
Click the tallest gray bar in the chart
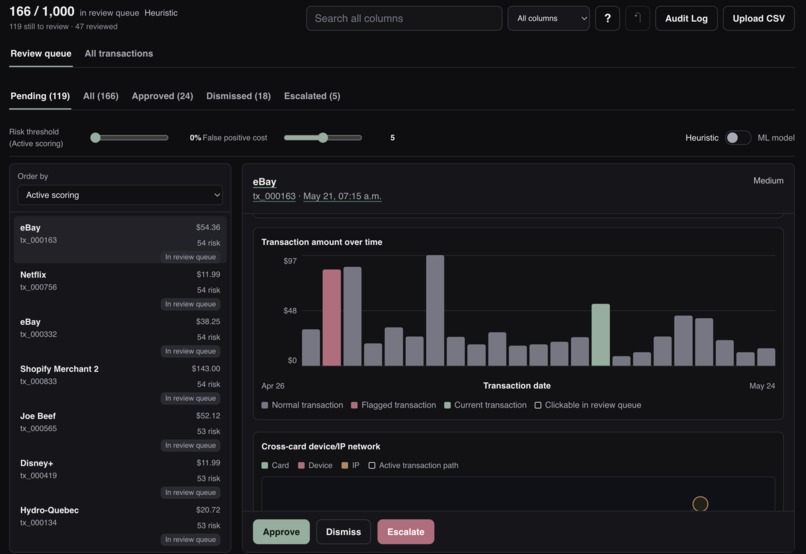coord(435,310)
